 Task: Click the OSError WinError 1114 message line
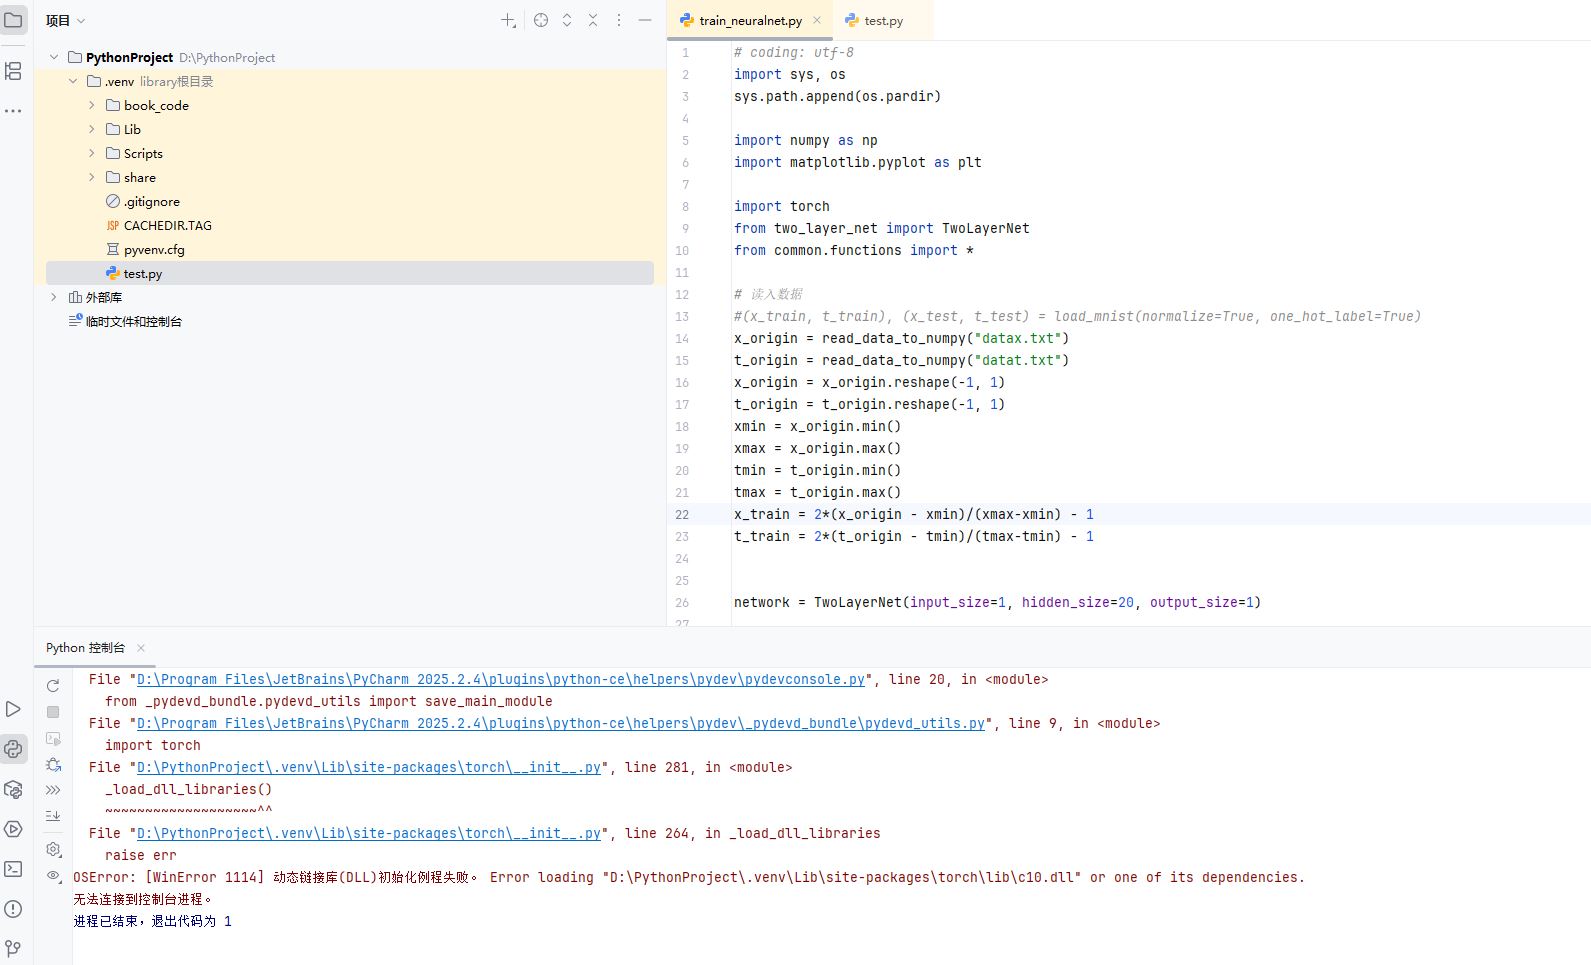coord(689,877)
